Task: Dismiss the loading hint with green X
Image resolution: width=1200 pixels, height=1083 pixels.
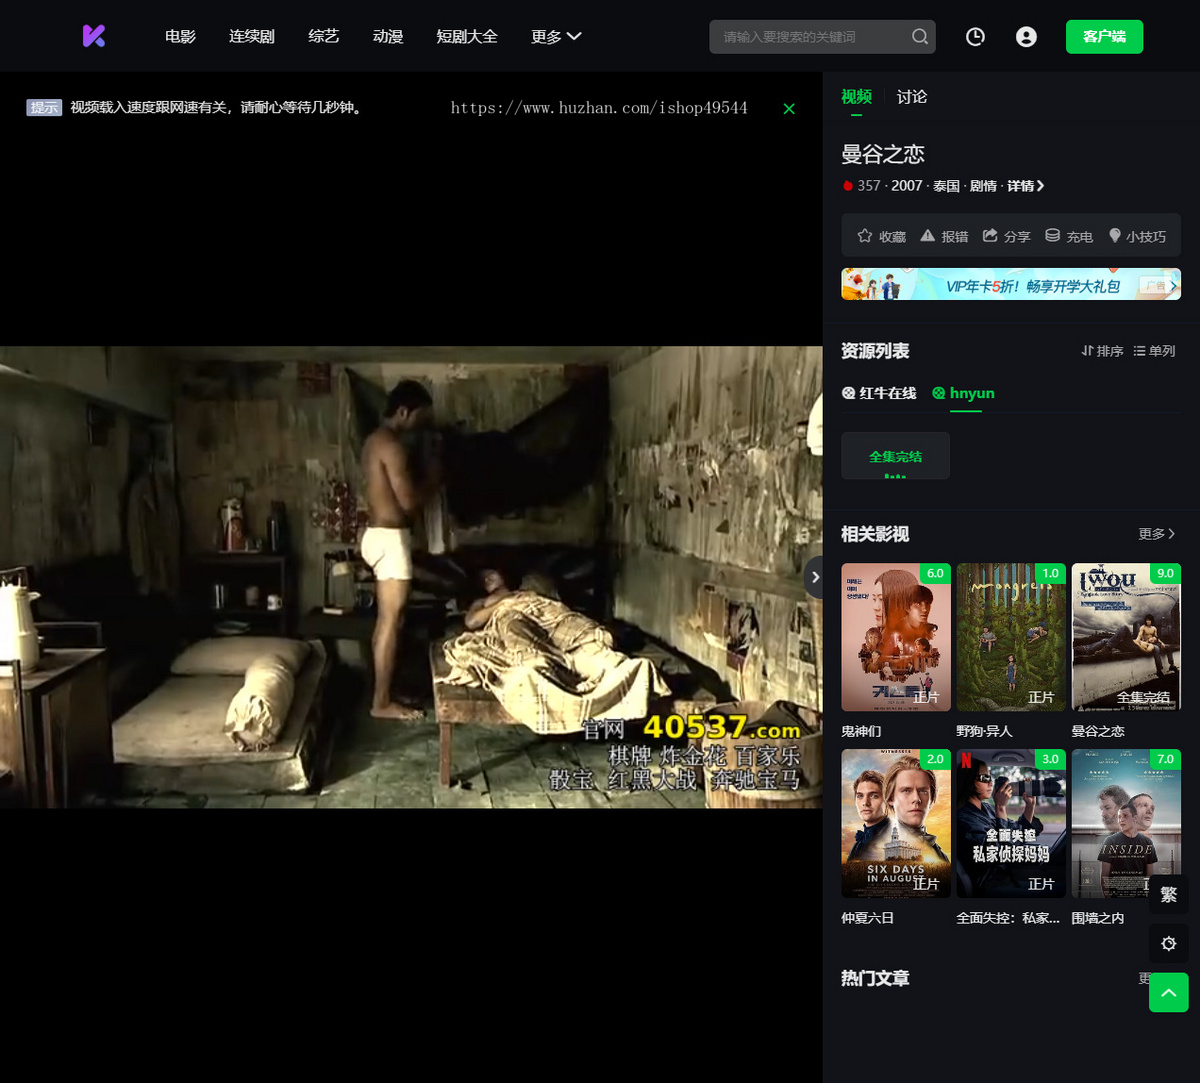Action: [x=789, y=109]
